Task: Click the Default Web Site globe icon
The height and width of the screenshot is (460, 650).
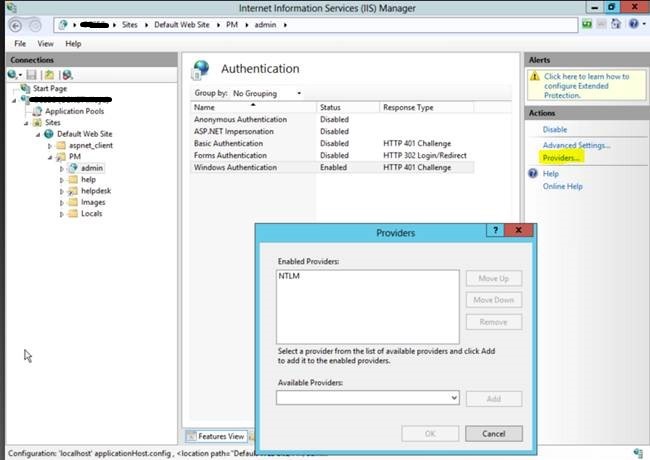Action: pos(49,134)
